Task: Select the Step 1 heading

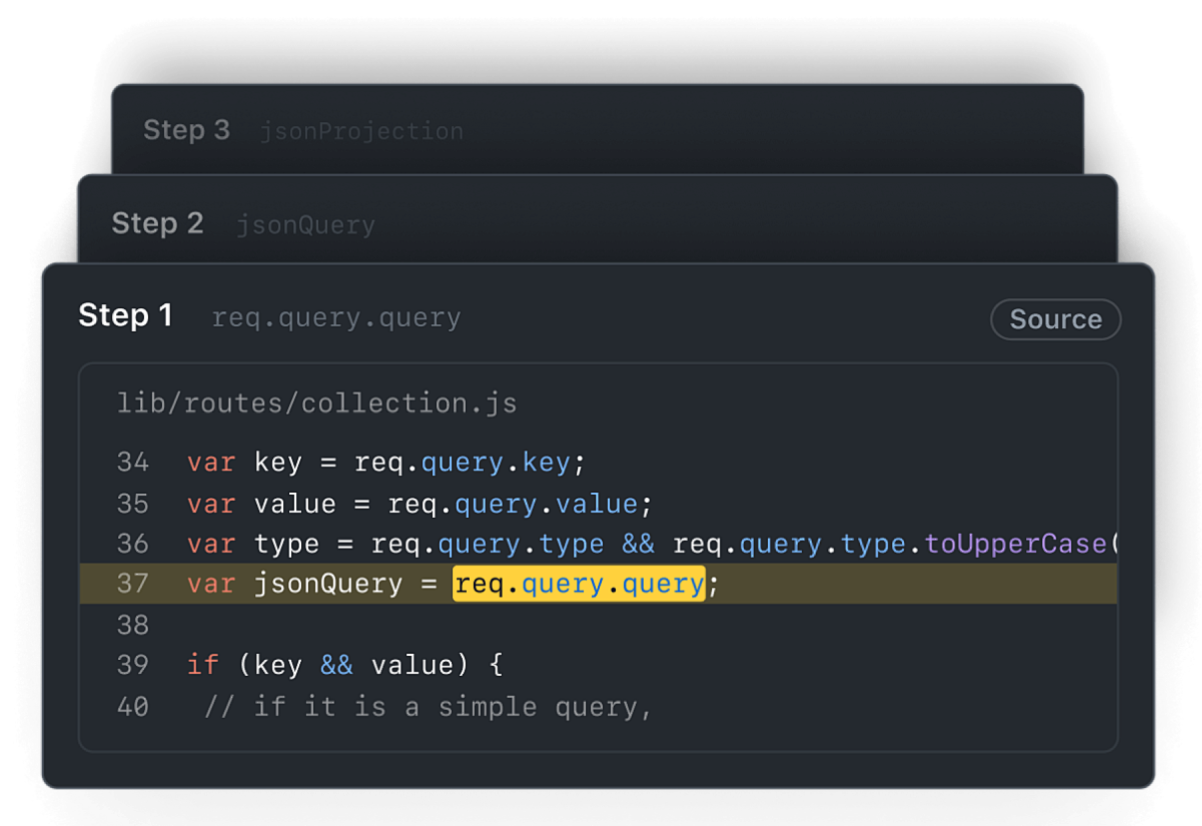Action: (126, 316)
